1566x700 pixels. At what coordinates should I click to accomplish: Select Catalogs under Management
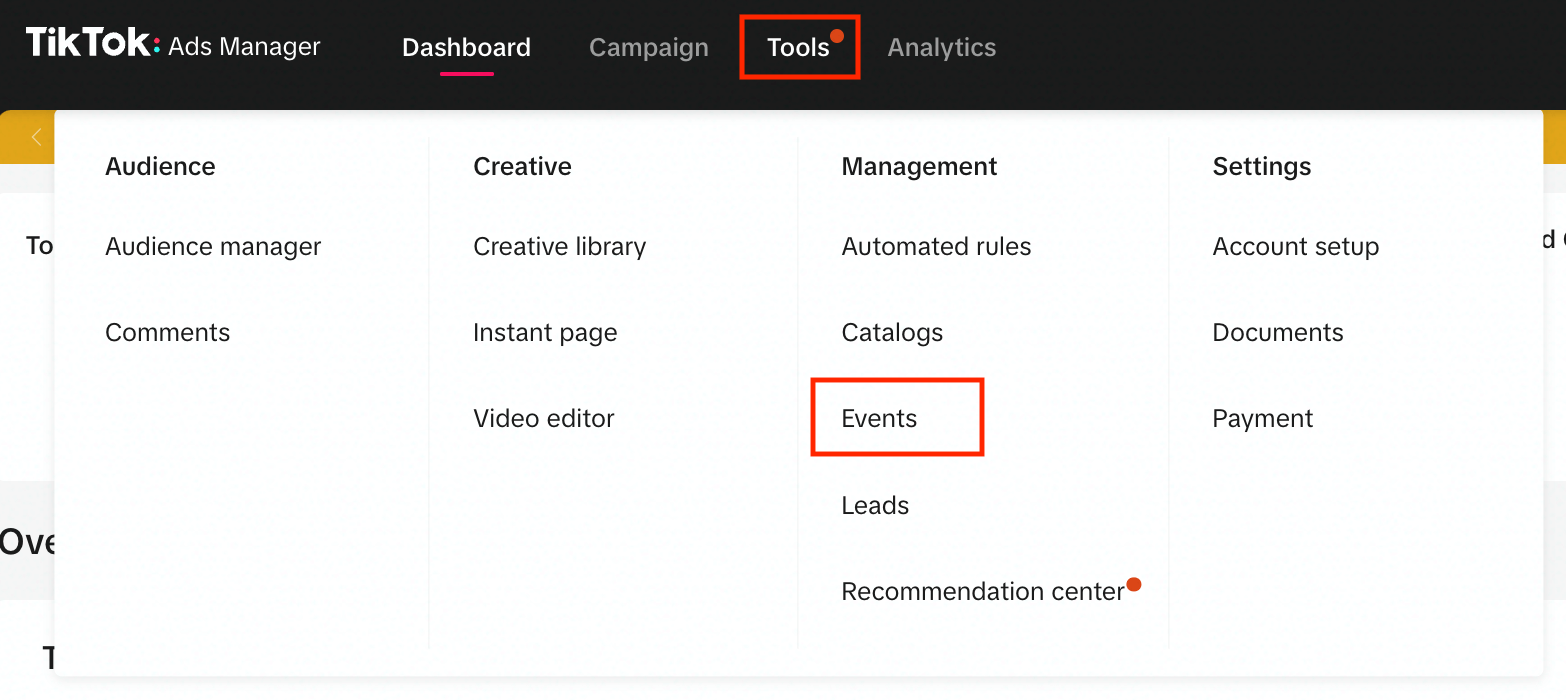tap(892, 332)
